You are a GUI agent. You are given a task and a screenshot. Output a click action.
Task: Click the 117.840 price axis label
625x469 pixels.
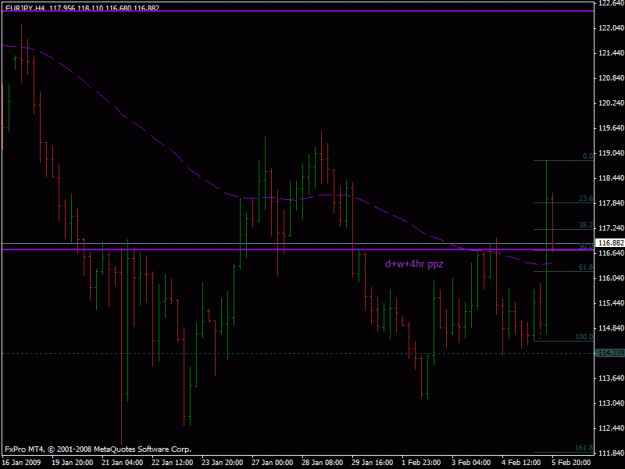pyautogui.click(x=611, y=203)
